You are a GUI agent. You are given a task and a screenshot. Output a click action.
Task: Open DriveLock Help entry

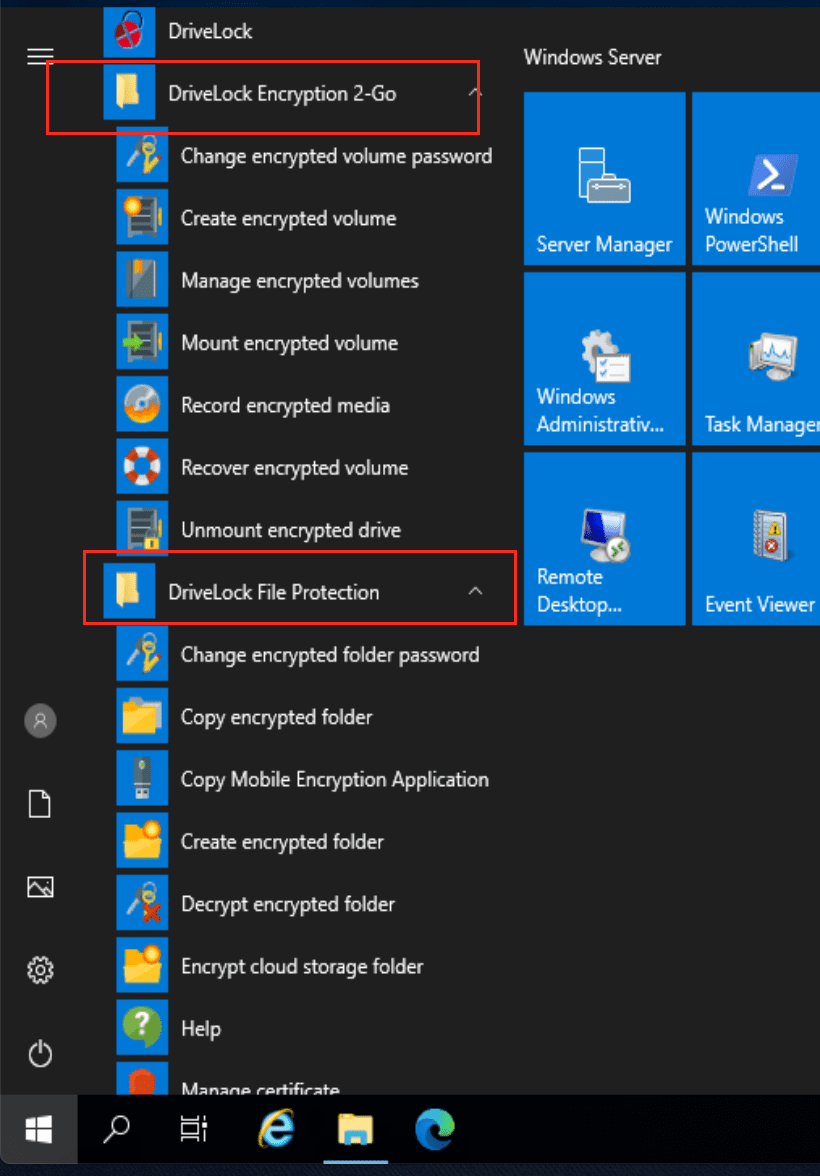coord(200,1029)
